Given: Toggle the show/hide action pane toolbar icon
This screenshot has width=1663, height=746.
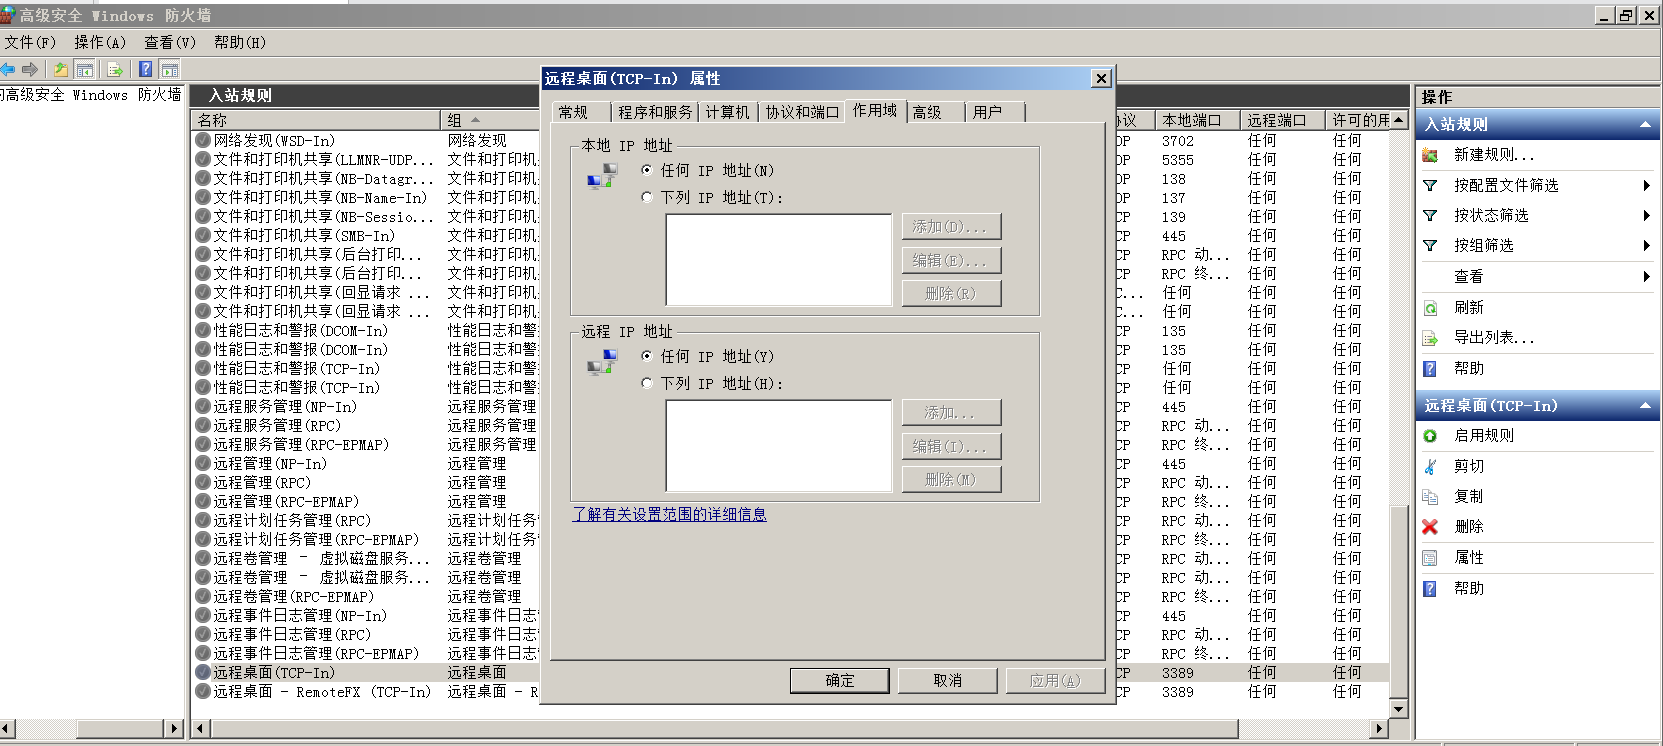Looking at the screenshot, I should [x=170, y=69].
